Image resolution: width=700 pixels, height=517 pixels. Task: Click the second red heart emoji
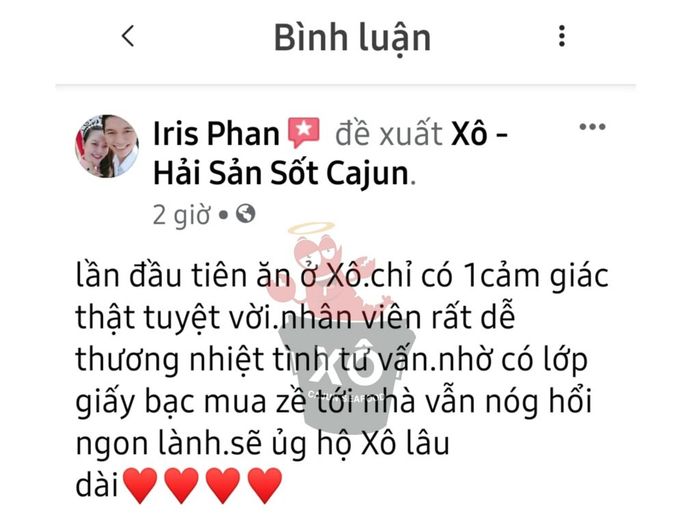tap(181, 485)
